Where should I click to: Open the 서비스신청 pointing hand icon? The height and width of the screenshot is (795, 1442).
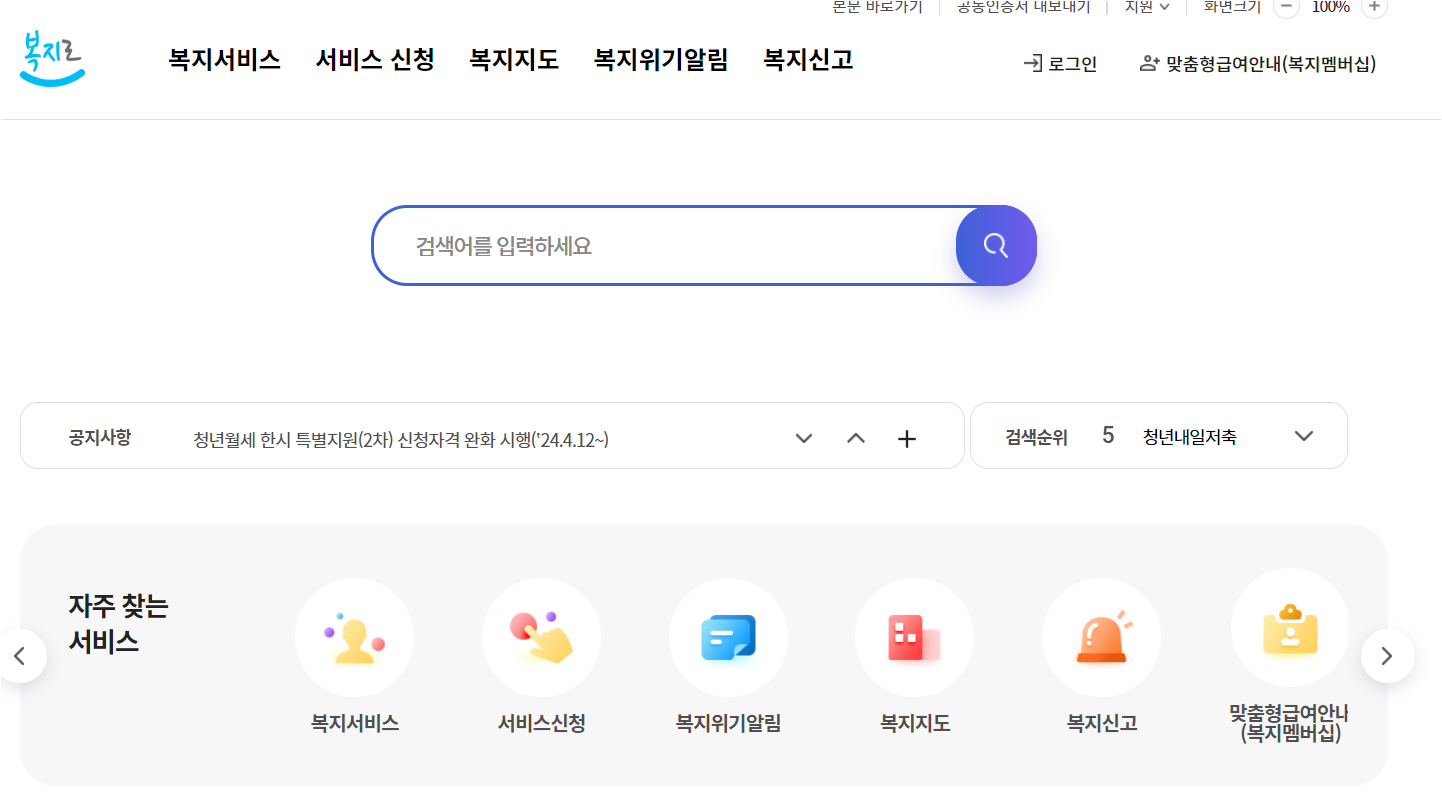click(541, 638)
